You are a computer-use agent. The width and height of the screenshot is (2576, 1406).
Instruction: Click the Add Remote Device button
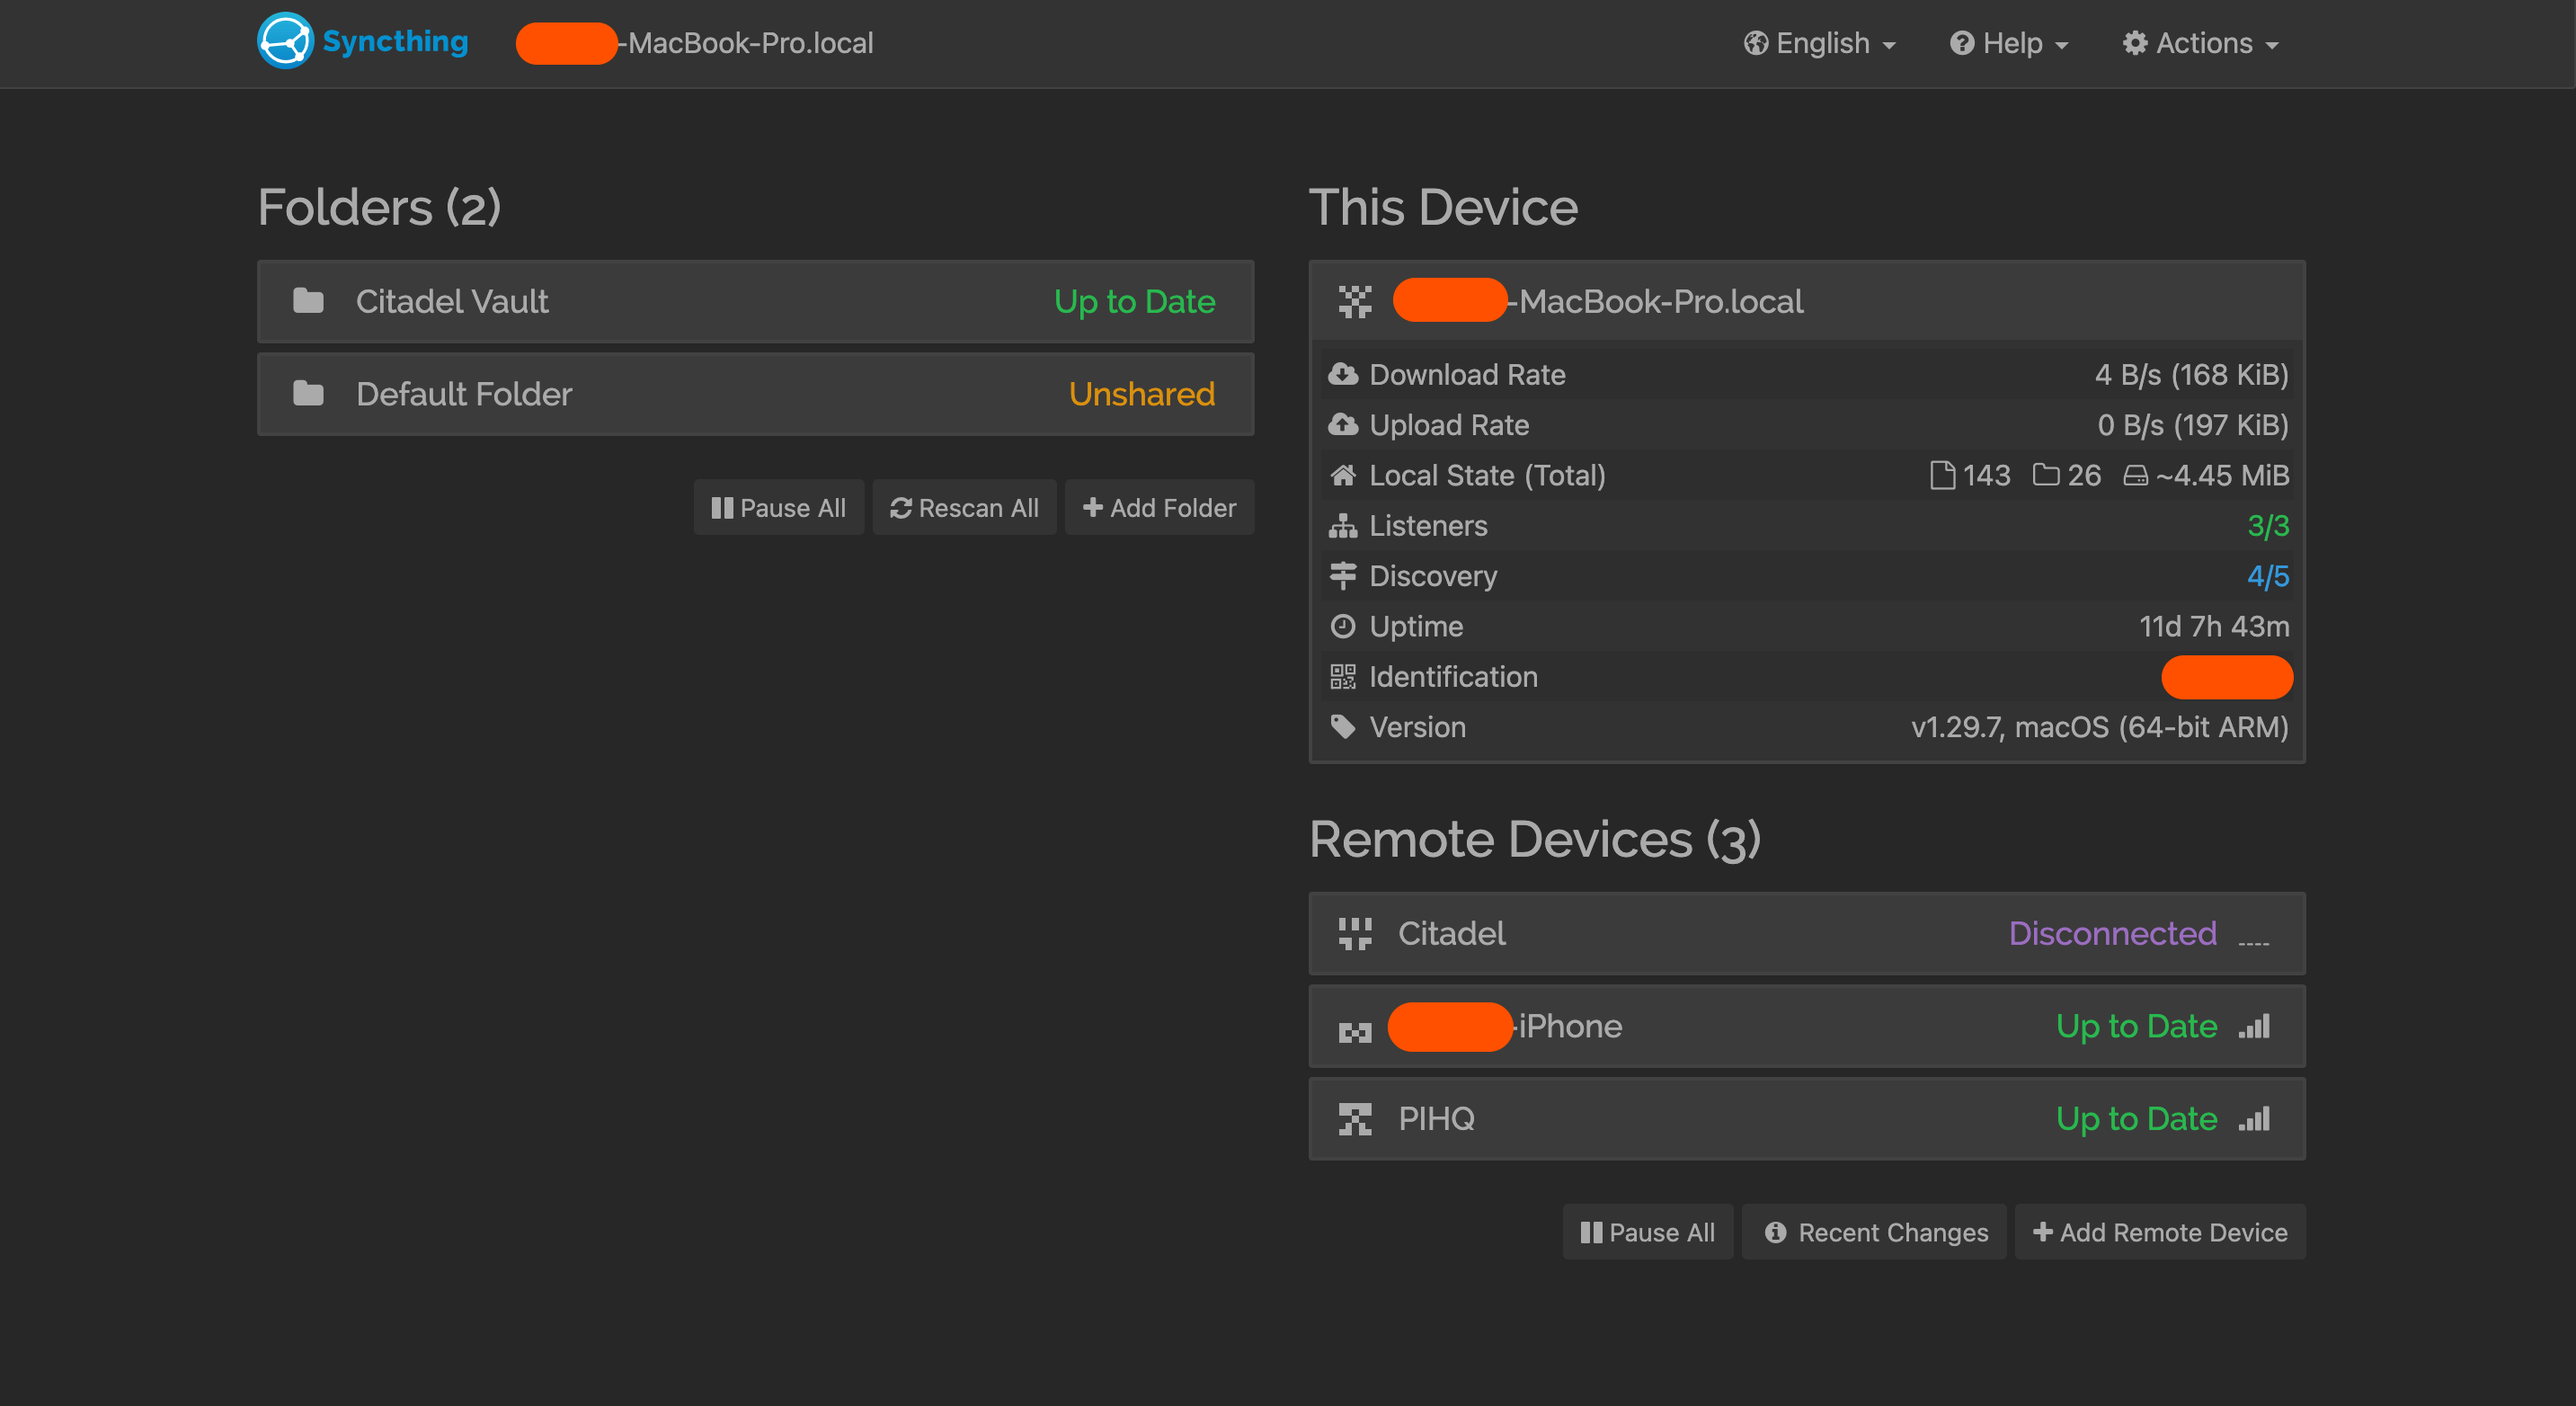click(x=2159, y=1232)
